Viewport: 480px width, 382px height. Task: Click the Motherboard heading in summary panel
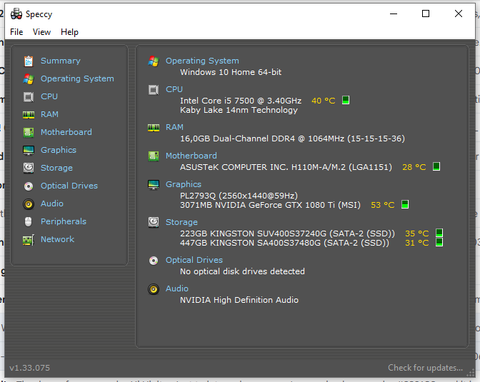tap(191, 156)
